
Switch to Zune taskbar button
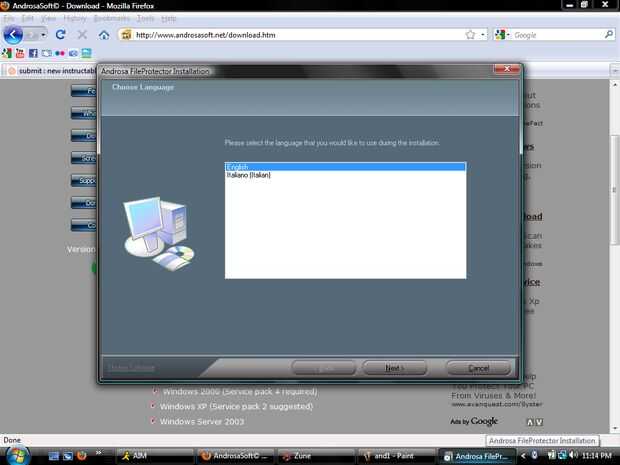(315, 456)
